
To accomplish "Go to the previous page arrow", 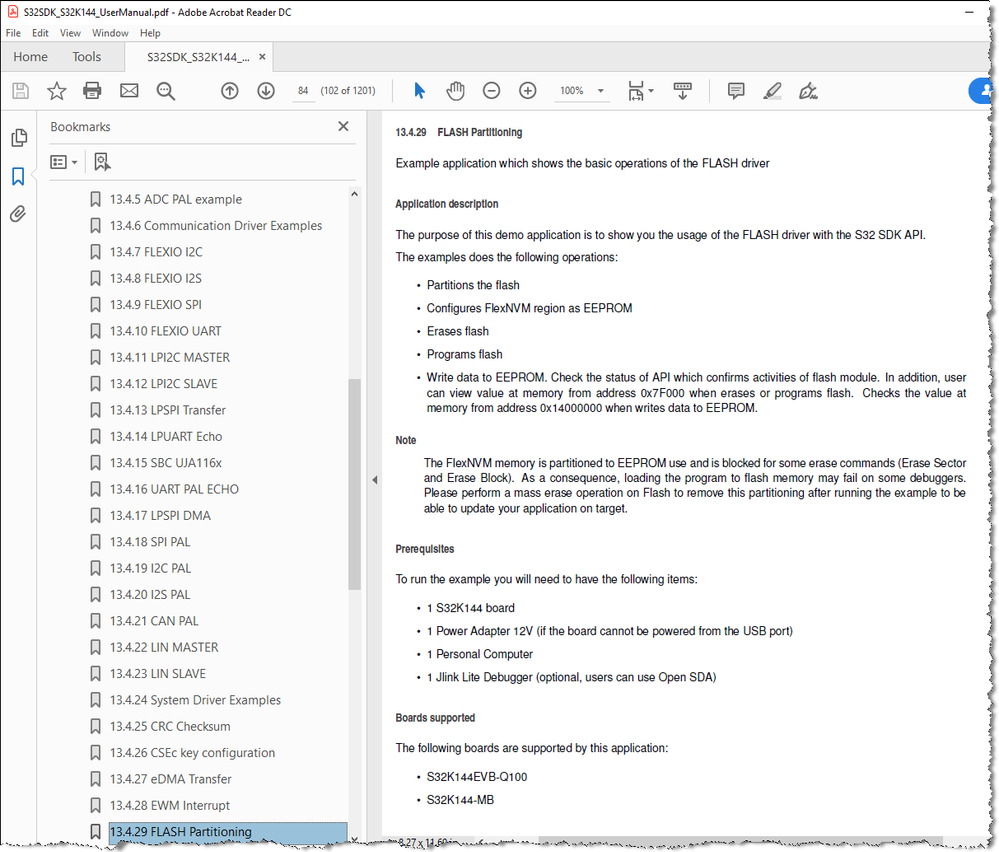I will [x=229, y=91].
